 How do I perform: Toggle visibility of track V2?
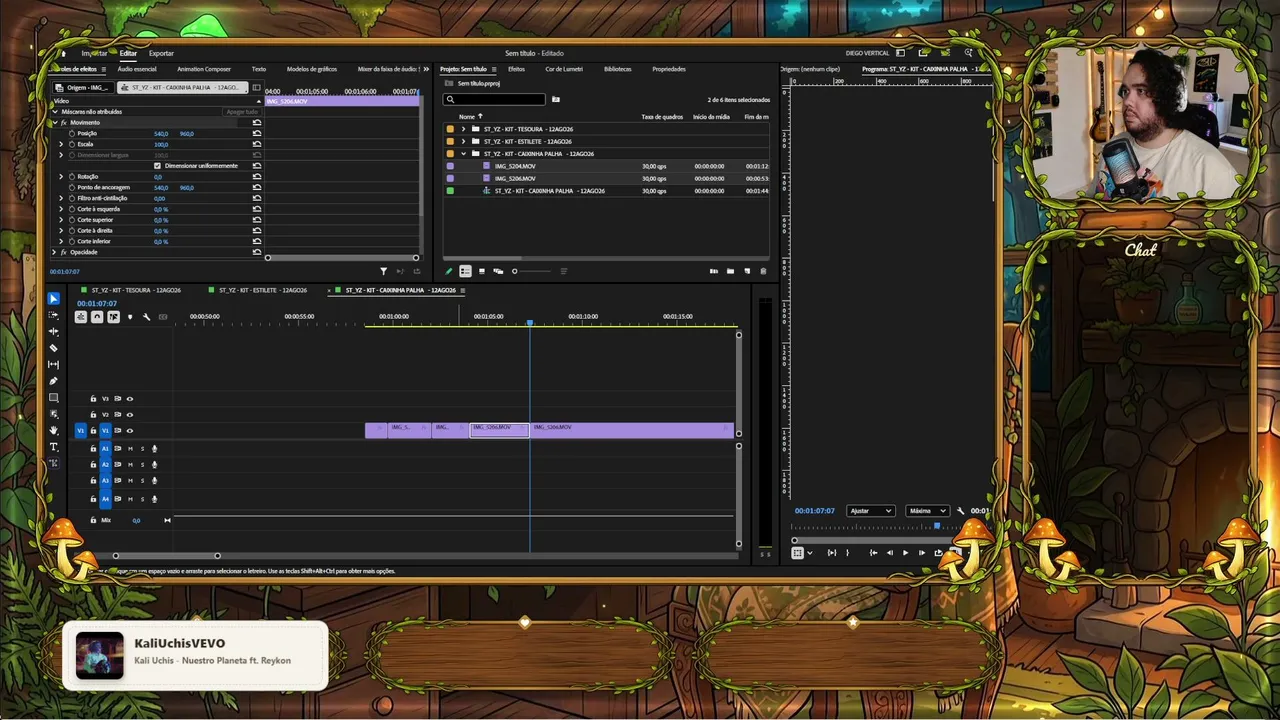pyautogui.click(x=129, y=414)
